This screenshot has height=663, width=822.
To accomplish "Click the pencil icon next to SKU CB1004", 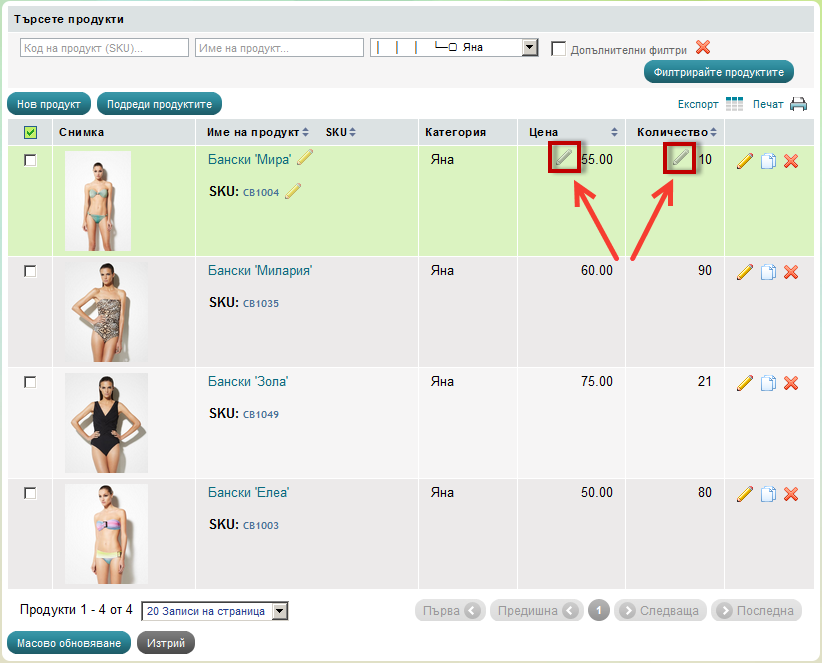I will click(x=293, y=191).
